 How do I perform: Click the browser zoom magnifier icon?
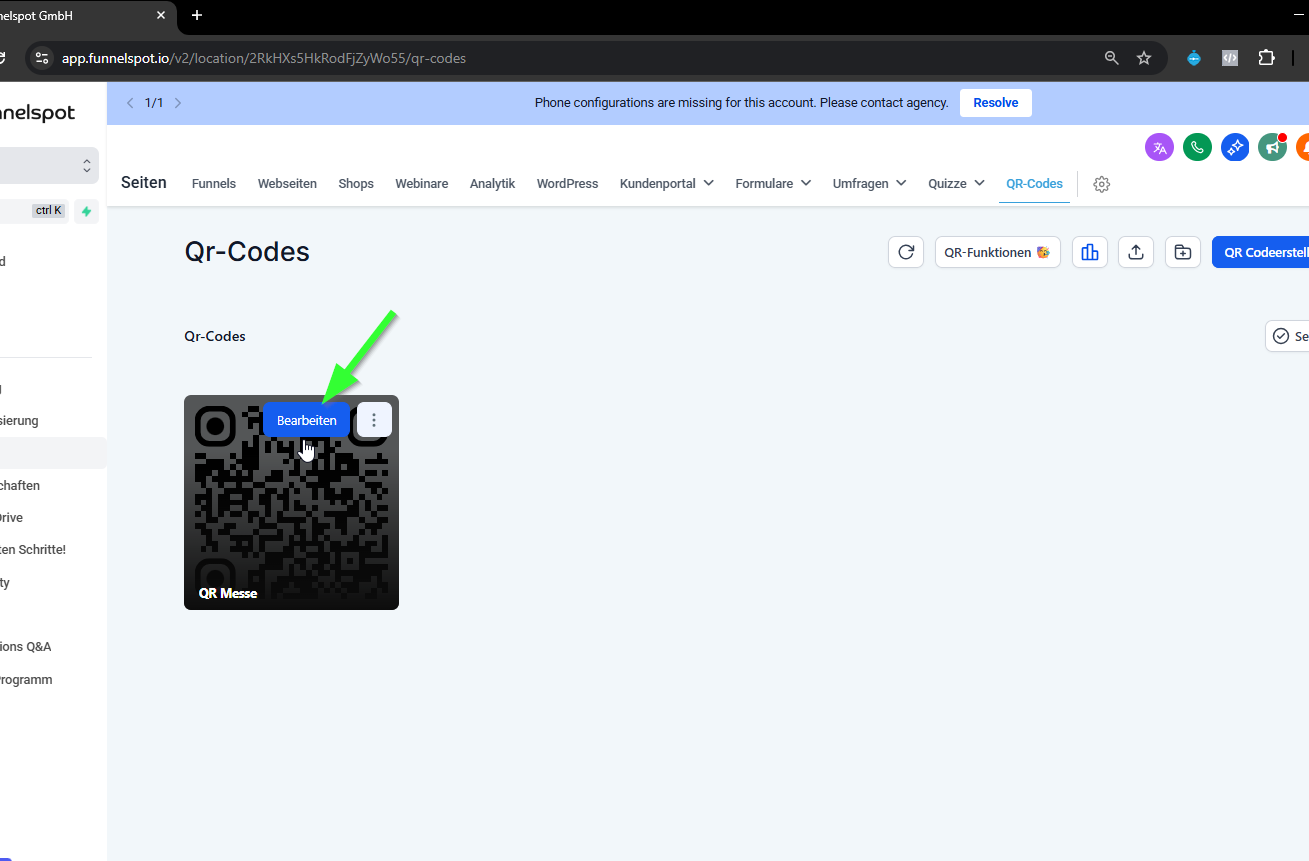tap(1111, 58)
